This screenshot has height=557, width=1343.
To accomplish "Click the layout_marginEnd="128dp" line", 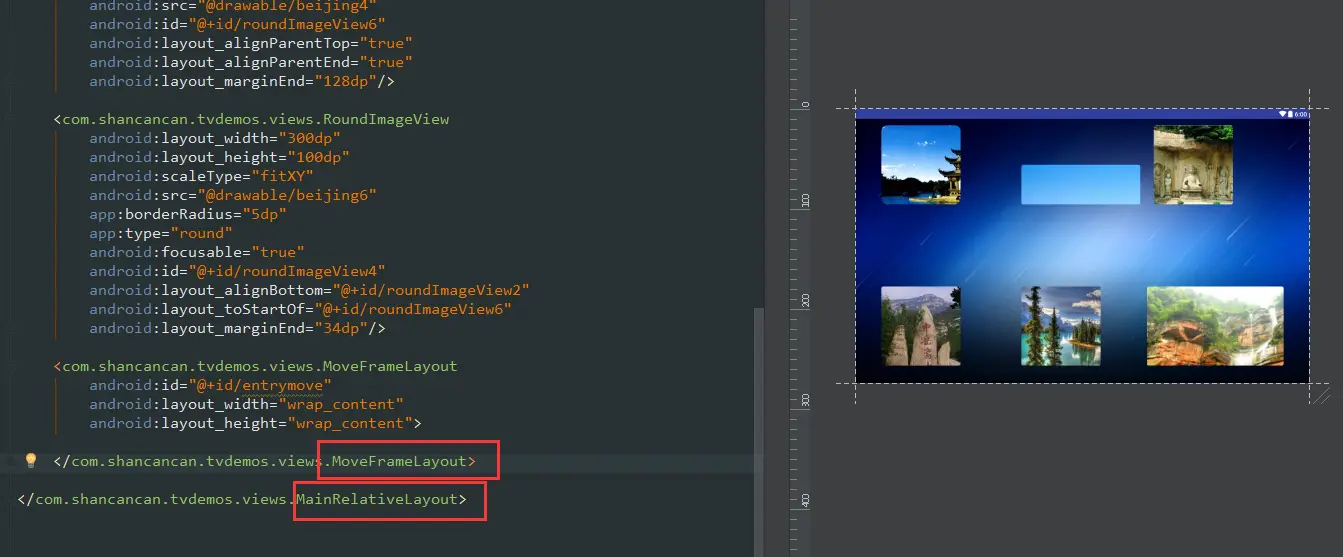I will click(242, 81).
